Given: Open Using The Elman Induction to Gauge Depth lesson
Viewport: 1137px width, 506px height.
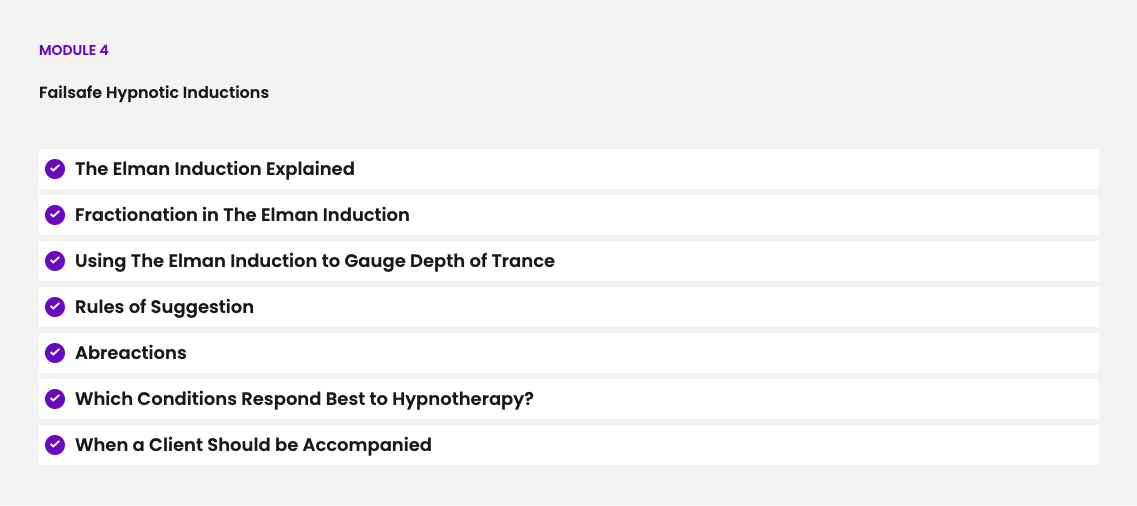Looking at the screenshot, I should (314, 261).
